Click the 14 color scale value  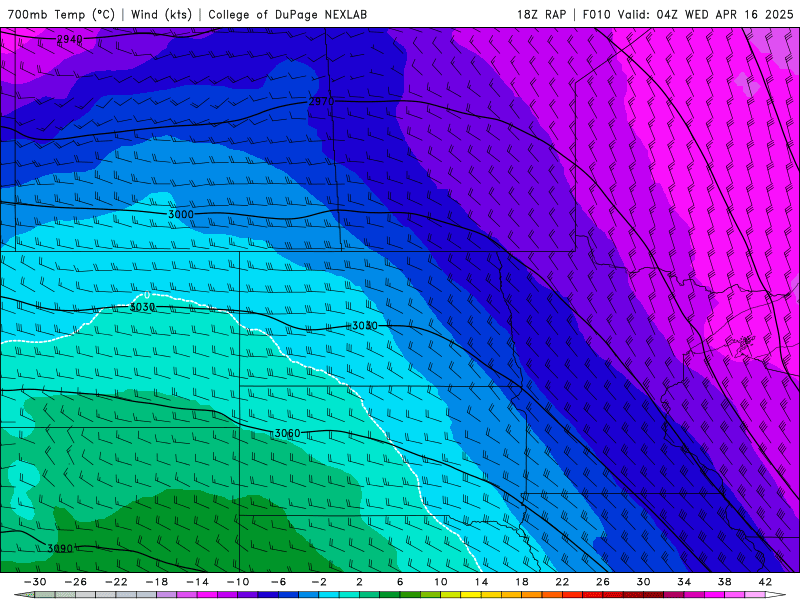[x=481, y=582]
